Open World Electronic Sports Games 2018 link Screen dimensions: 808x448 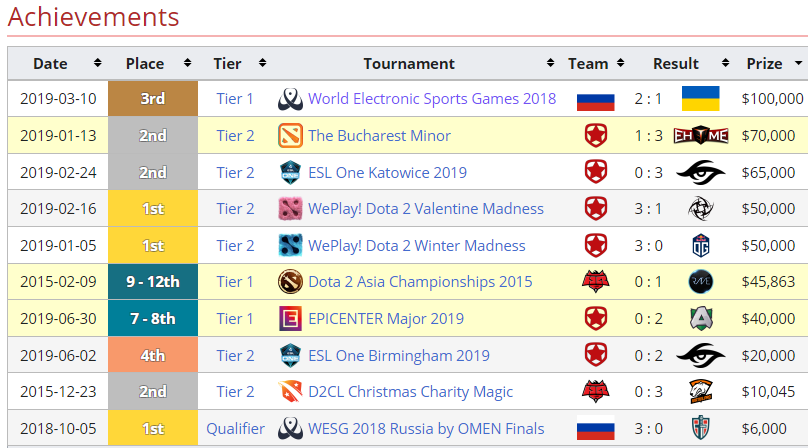click(x=432, y=99)
